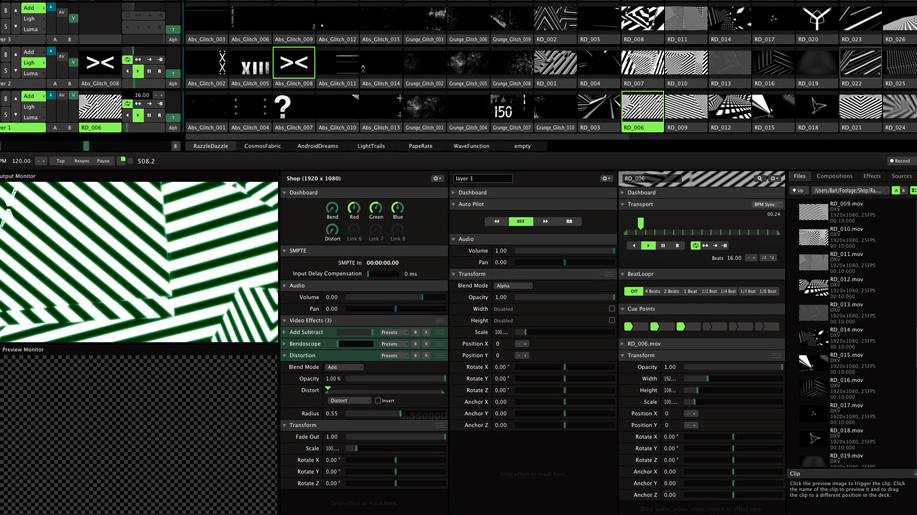Turn the Bend dashboard knob
Image resolution: width=917 pixels, height=515 pixels.
332,208
